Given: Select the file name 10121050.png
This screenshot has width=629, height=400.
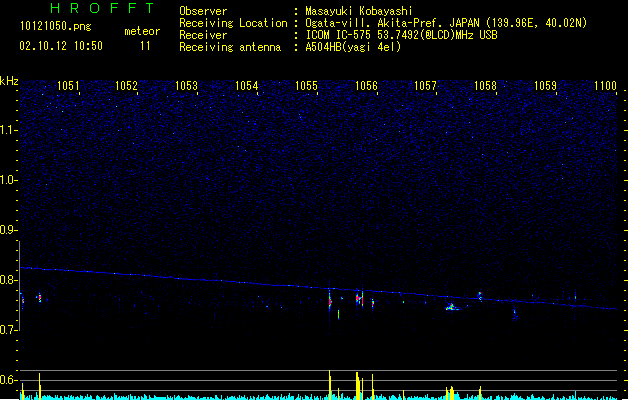Looking at the screenshot, I should click(x=56, y=26).
